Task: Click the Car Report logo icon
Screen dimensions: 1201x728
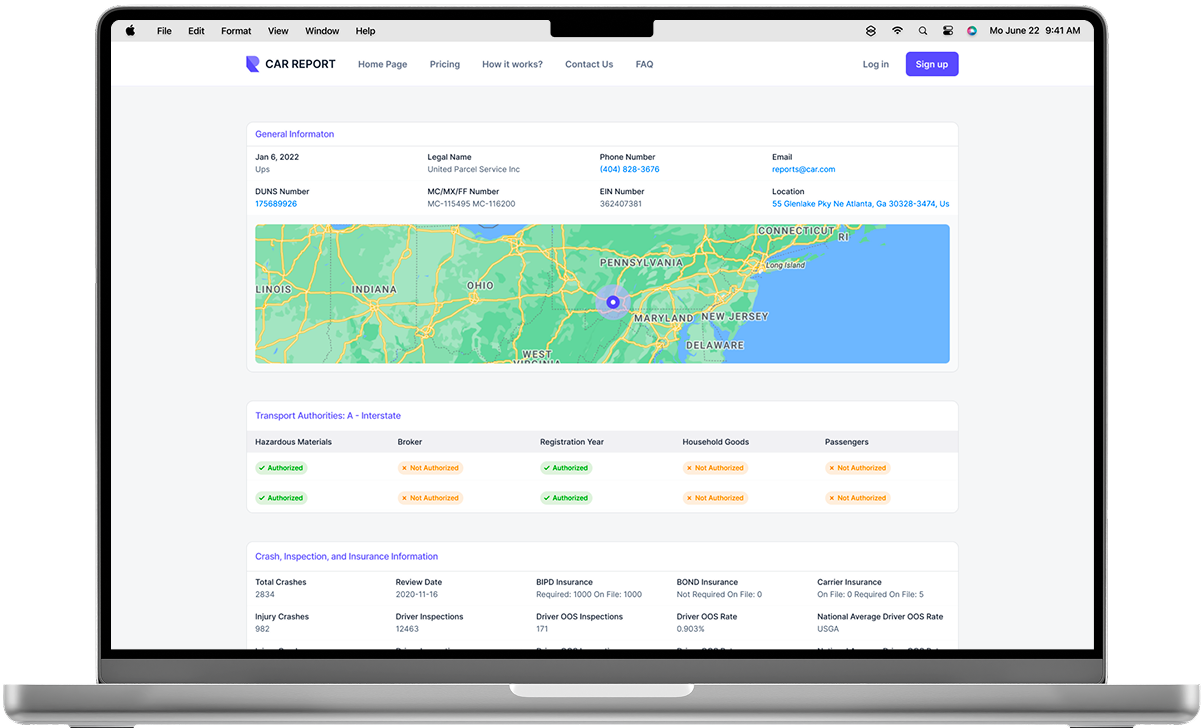Action: click(x=252, y=64)
